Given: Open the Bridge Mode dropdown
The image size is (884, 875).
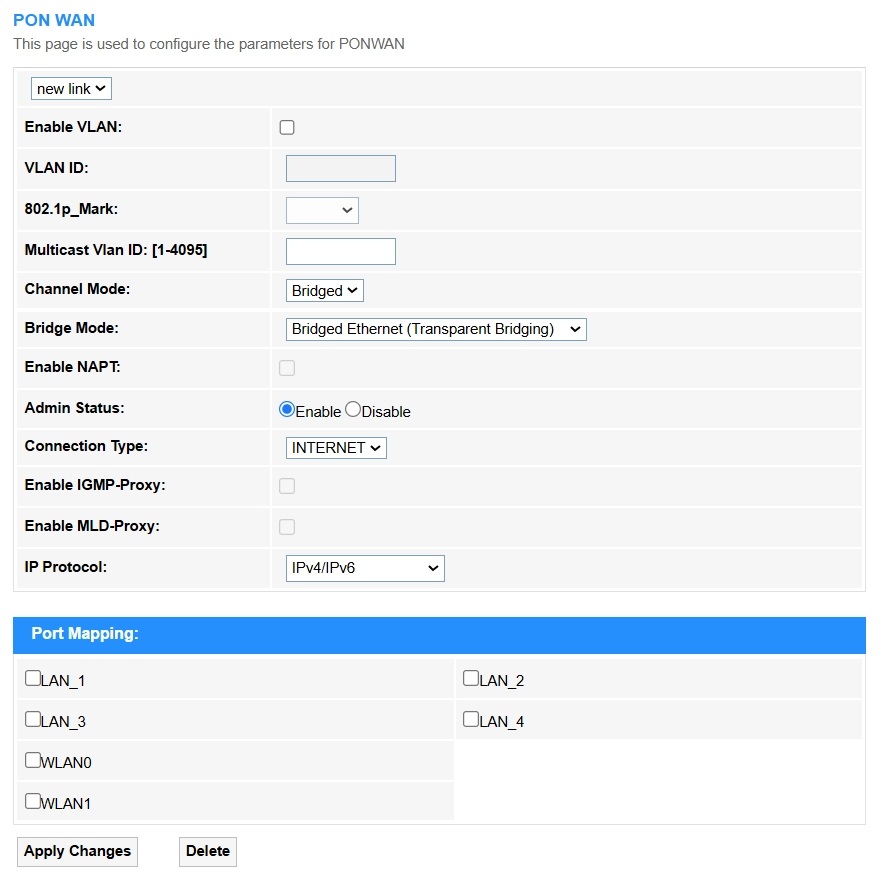Looking at the screenshot, I should (436, 329).
